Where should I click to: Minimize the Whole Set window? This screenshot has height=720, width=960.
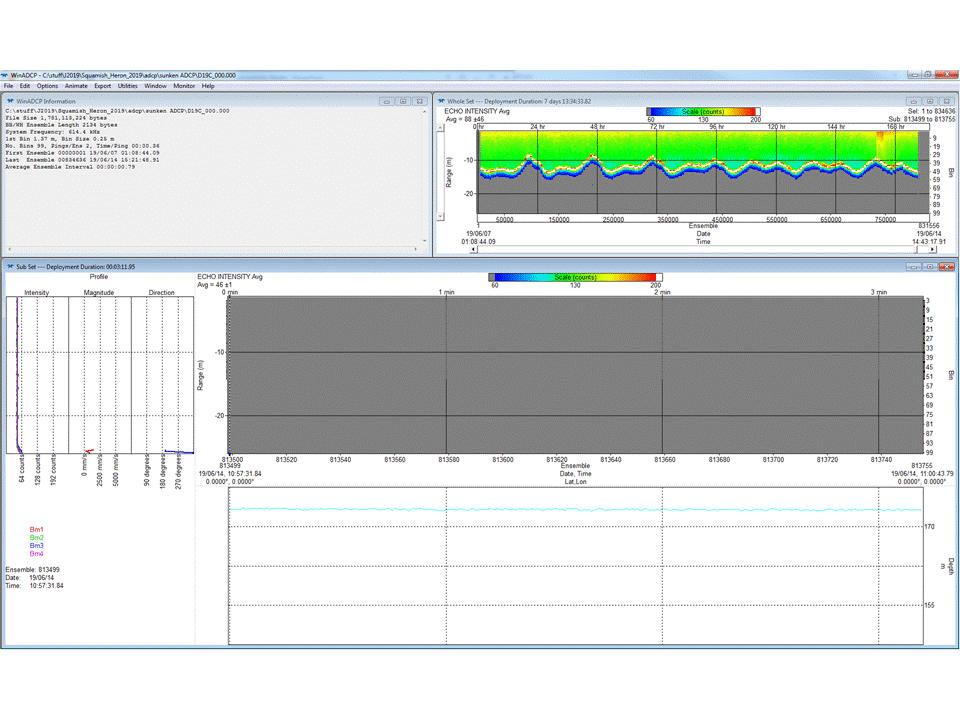(913, 101)
